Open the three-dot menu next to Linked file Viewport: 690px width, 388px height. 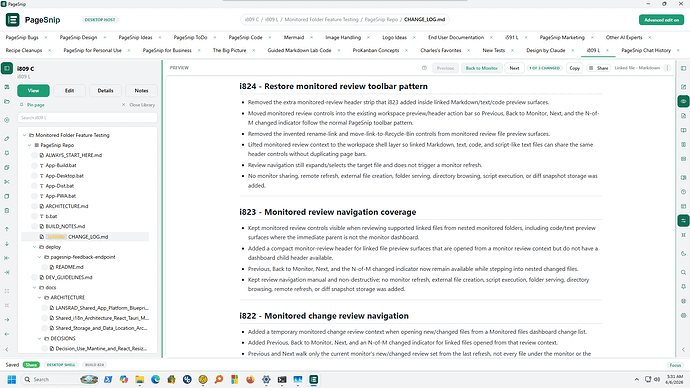(667, 68)
